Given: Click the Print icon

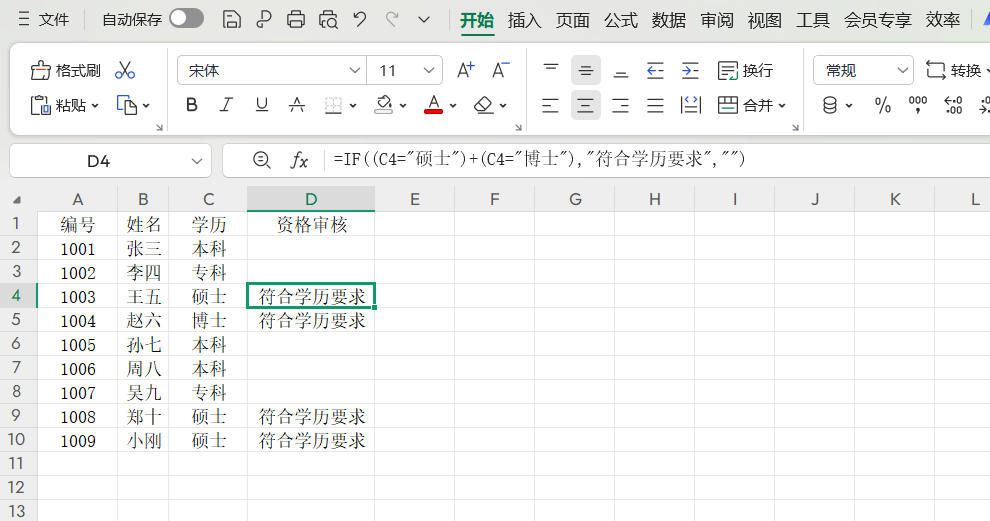Looking at the screenshot, I should (x=296, y=19).
